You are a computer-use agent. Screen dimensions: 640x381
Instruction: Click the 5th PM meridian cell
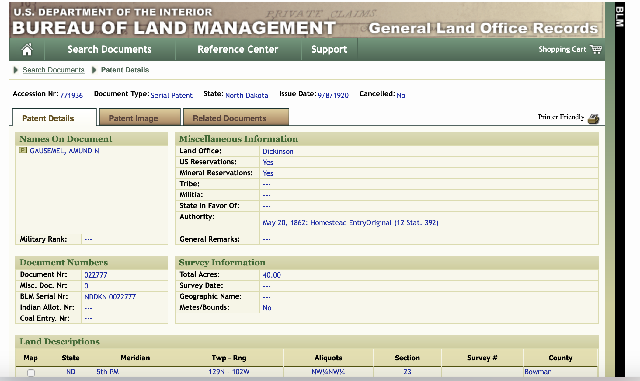(x=108, y=372)
